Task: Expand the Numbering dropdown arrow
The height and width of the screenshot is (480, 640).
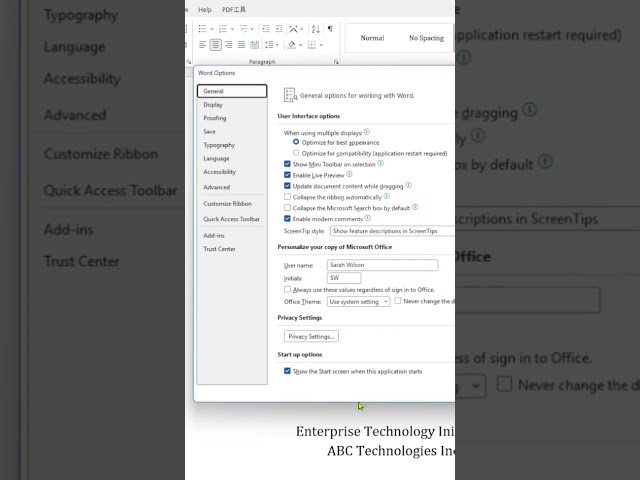Action: pyautogui.click(x=232, y=29)
